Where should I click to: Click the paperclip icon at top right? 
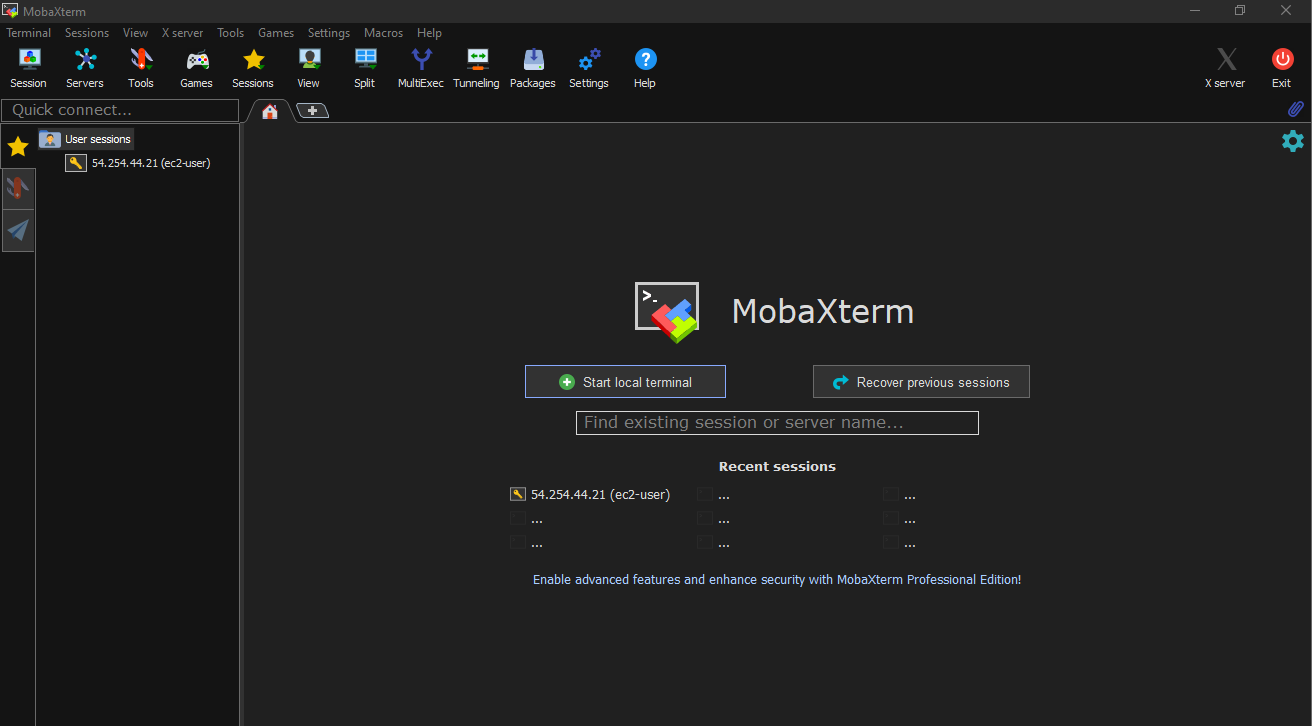coord(1295,109)
